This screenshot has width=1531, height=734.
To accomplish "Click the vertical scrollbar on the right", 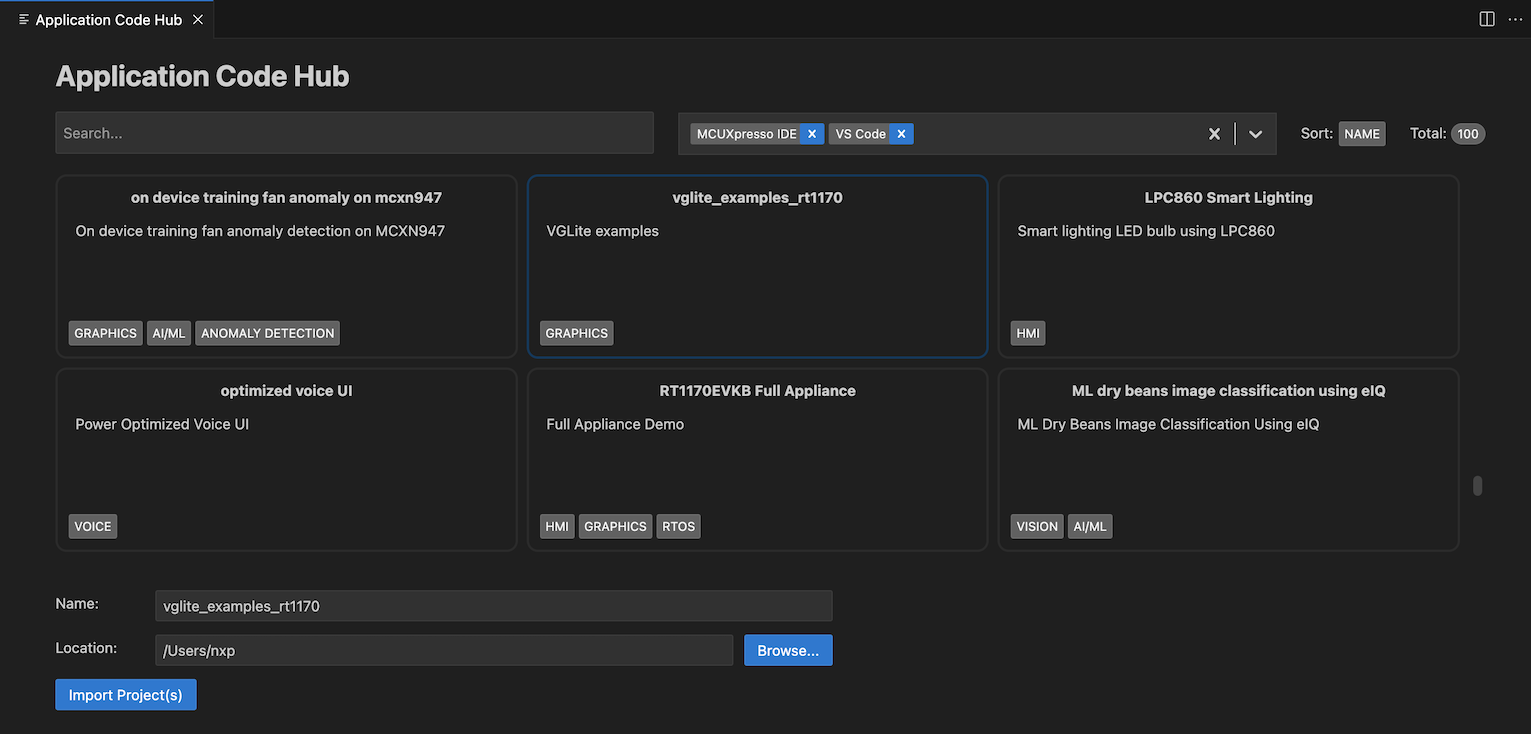I will point(1477,485).
